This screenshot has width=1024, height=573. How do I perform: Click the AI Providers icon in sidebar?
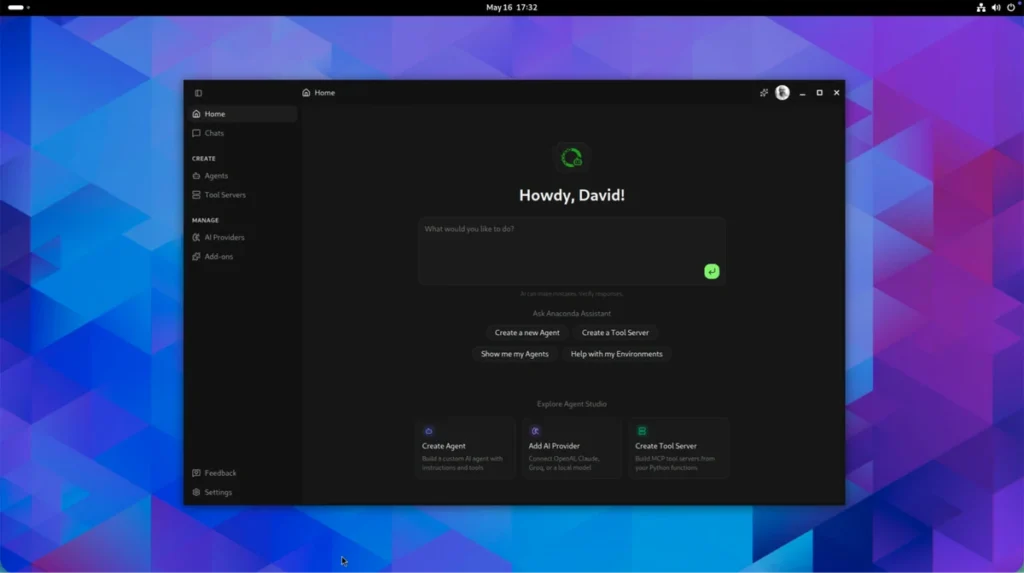point(197,237)
